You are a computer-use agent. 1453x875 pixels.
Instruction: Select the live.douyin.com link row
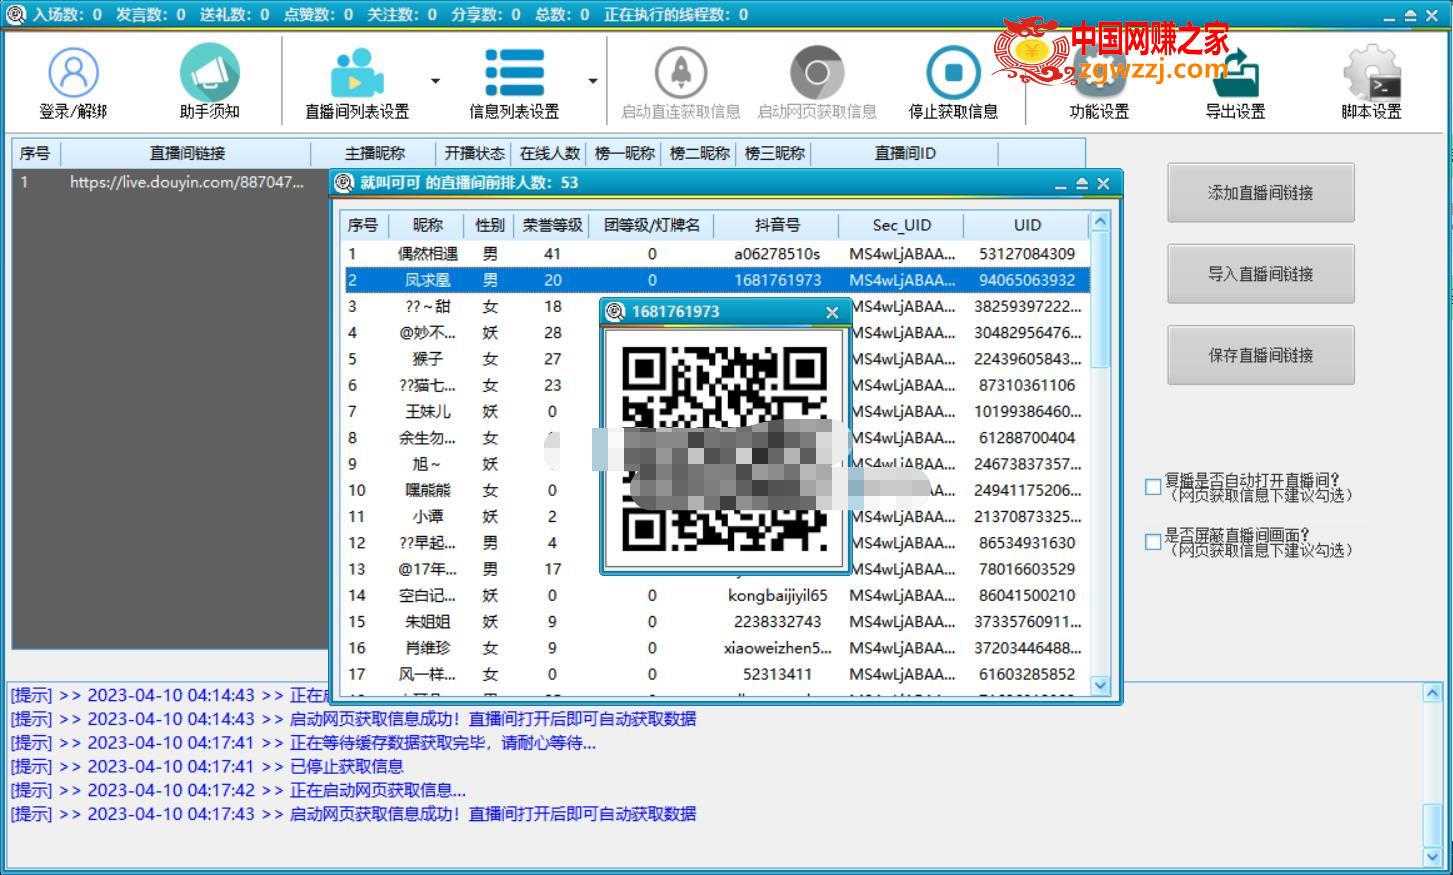tap(172, 182)
